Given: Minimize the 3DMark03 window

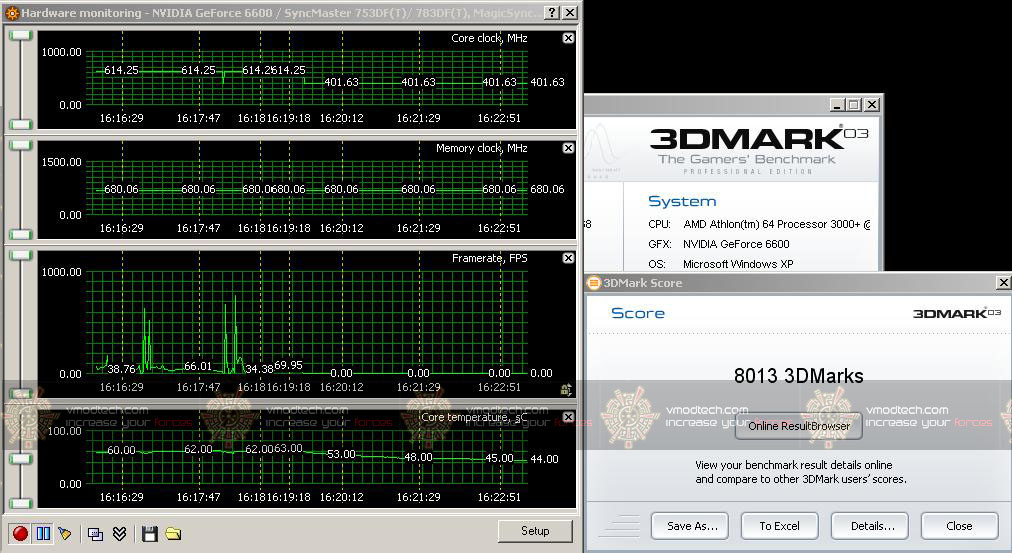Looking at the screenshot, I should [837, 105].
